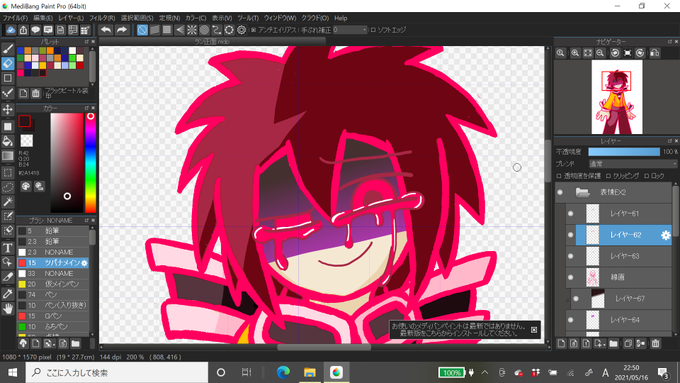Choose the ふちペン brush
680x383 pixels.
pyautogui.click(x=53, y=326)
